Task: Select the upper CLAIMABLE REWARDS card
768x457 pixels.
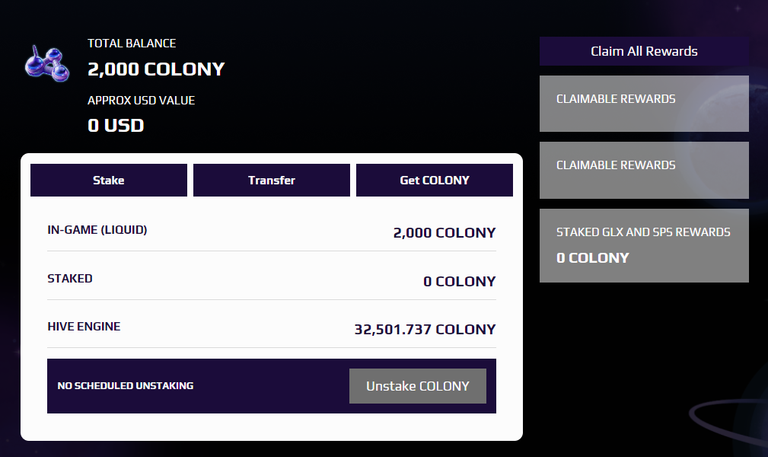Action: tap(644, 103)
